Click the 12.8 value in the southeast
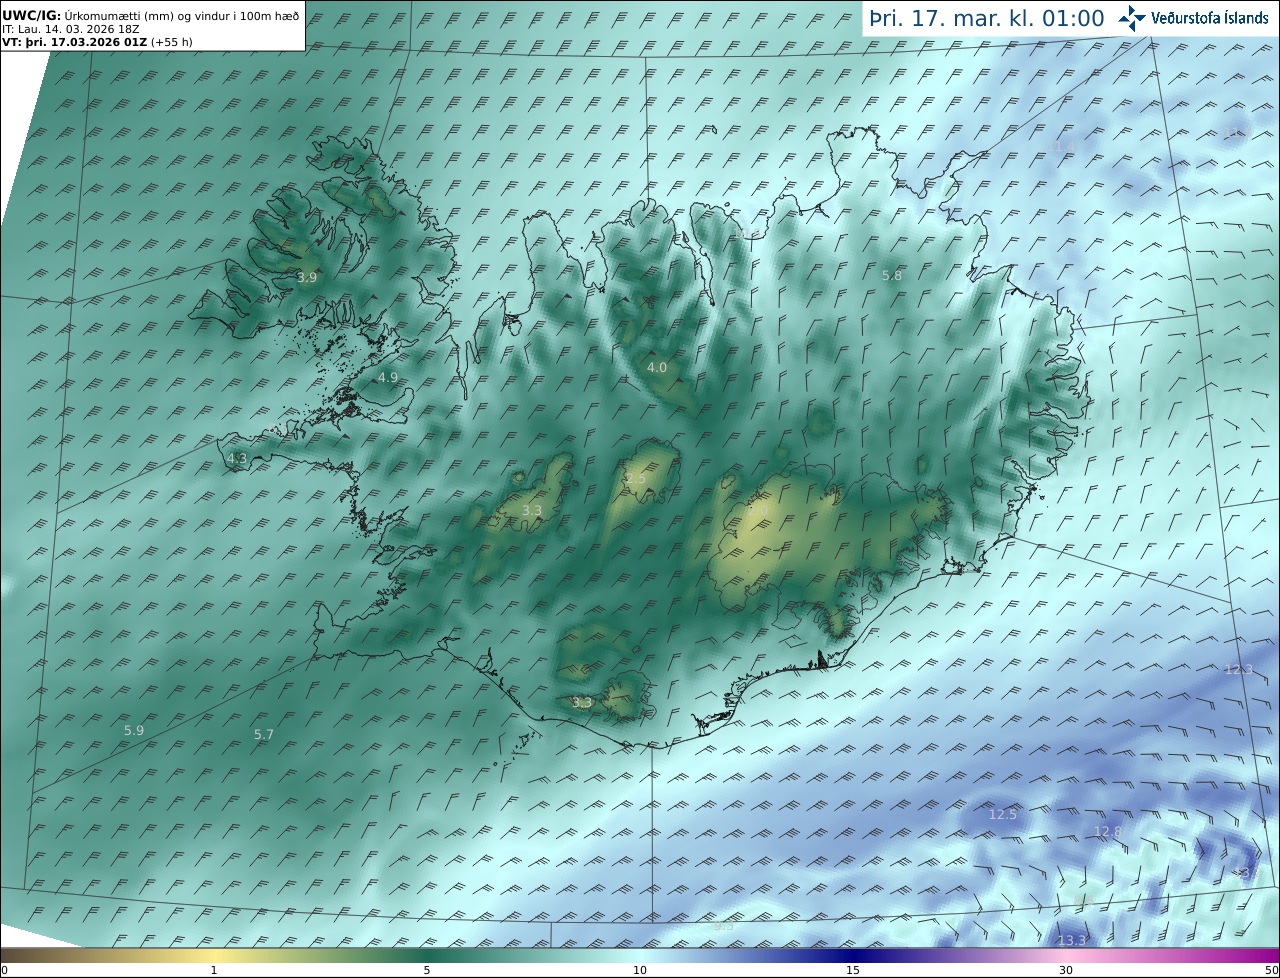Image resolution: width=1280 pixels, height=978 pixels. [x=1108, y=831]
